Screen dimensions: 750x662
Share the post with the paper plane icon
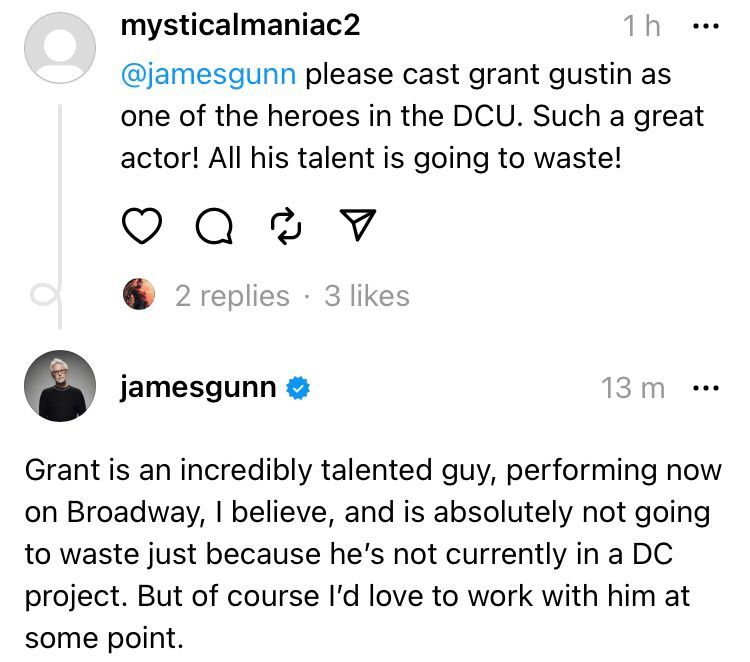click(358, 226)
